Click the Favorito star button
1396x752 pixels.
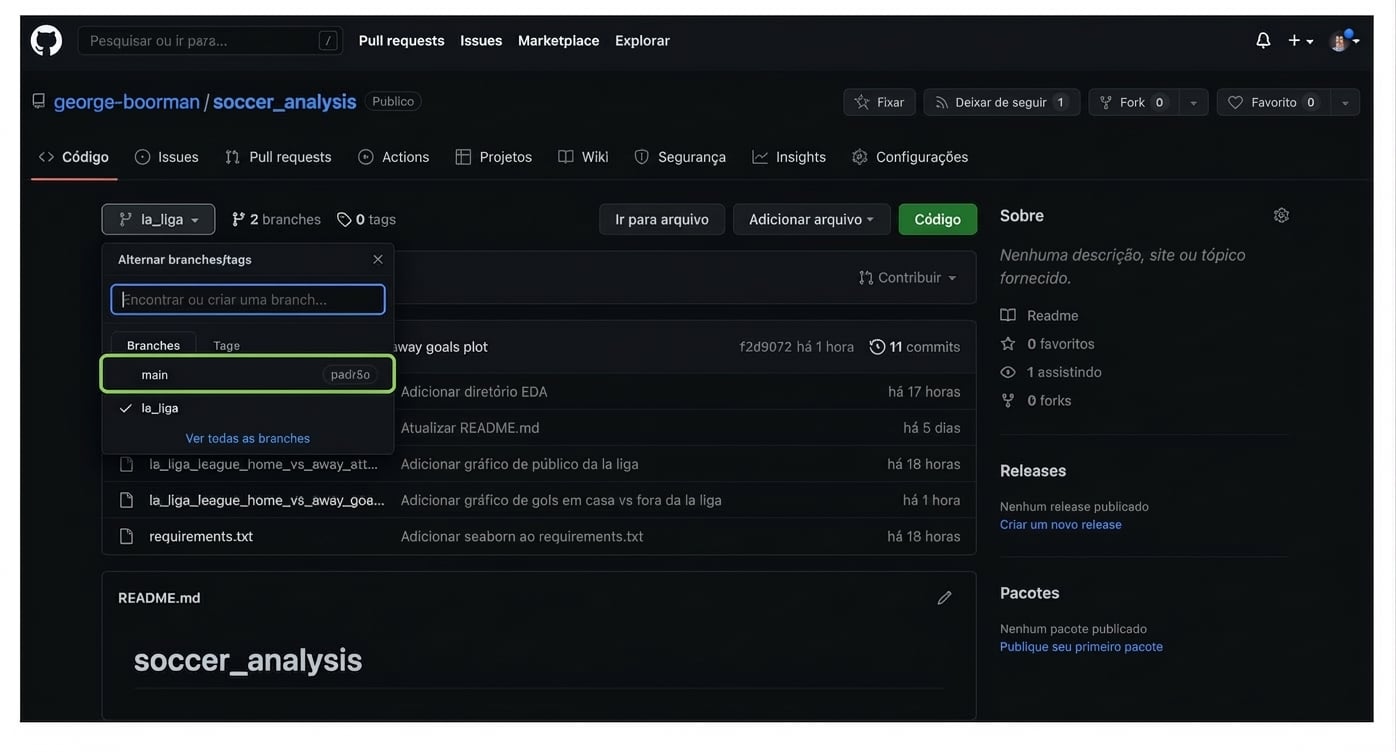1273,102
